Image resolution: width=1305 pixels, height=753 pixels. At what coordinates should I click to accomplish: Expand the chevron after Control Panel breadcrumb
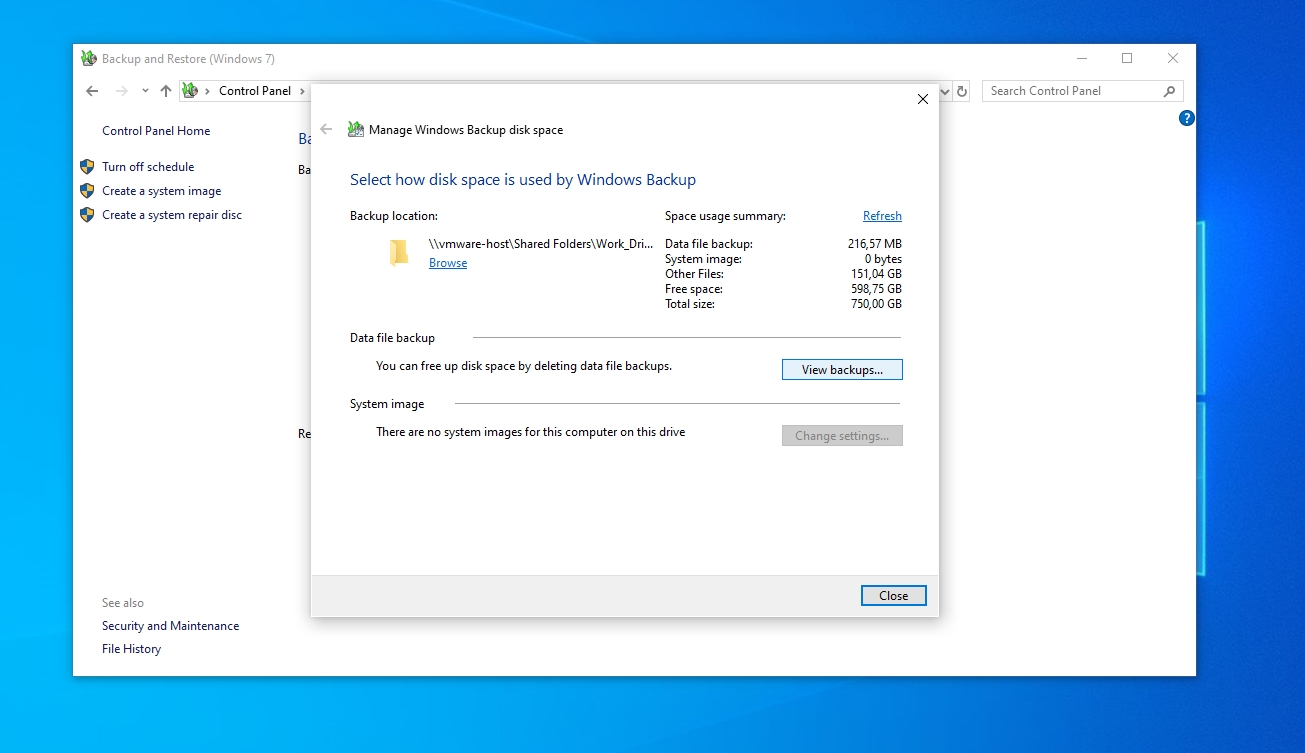point(302,91)
